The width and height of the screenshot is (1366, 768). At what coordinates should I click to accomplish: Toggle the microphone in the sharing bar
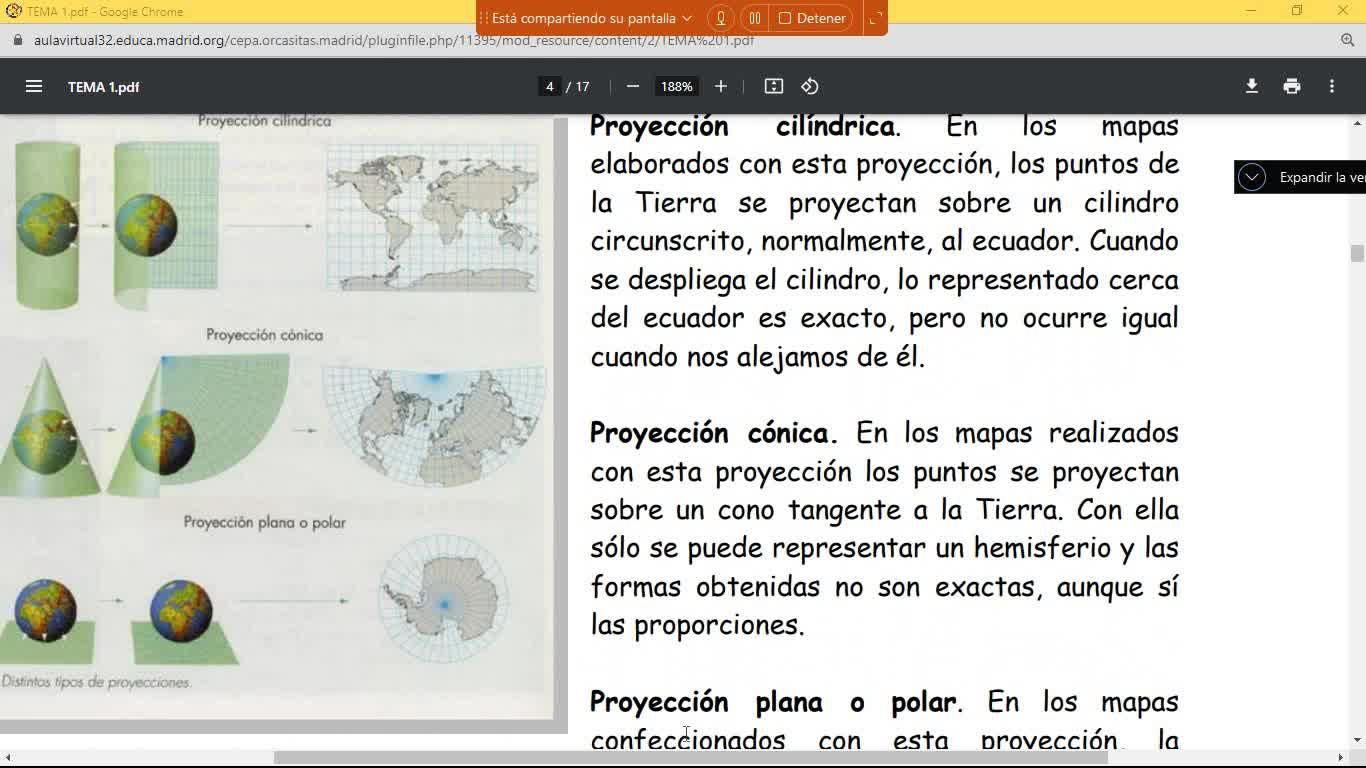point(720,18)
